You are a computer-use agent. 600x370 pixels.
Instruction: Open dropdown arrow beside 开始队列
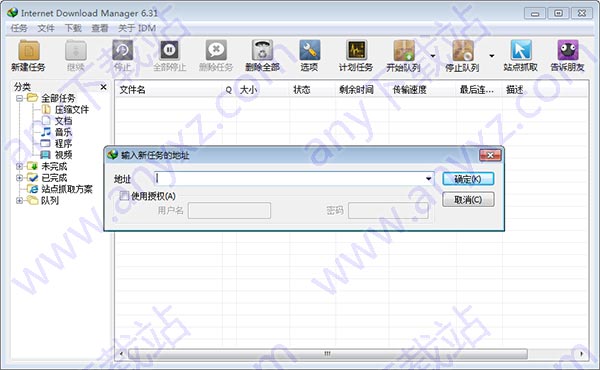point(433,56)
